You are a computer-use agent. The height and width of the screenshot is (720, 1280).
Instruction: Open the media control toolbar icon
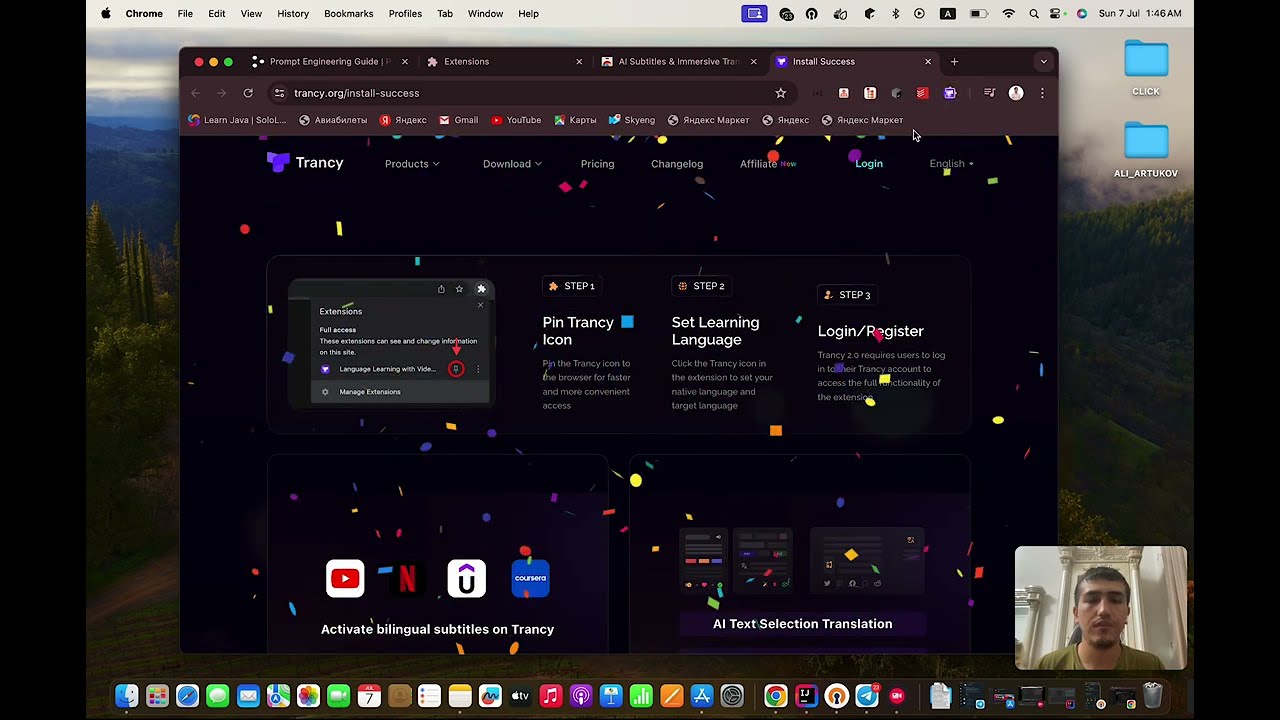989,93
